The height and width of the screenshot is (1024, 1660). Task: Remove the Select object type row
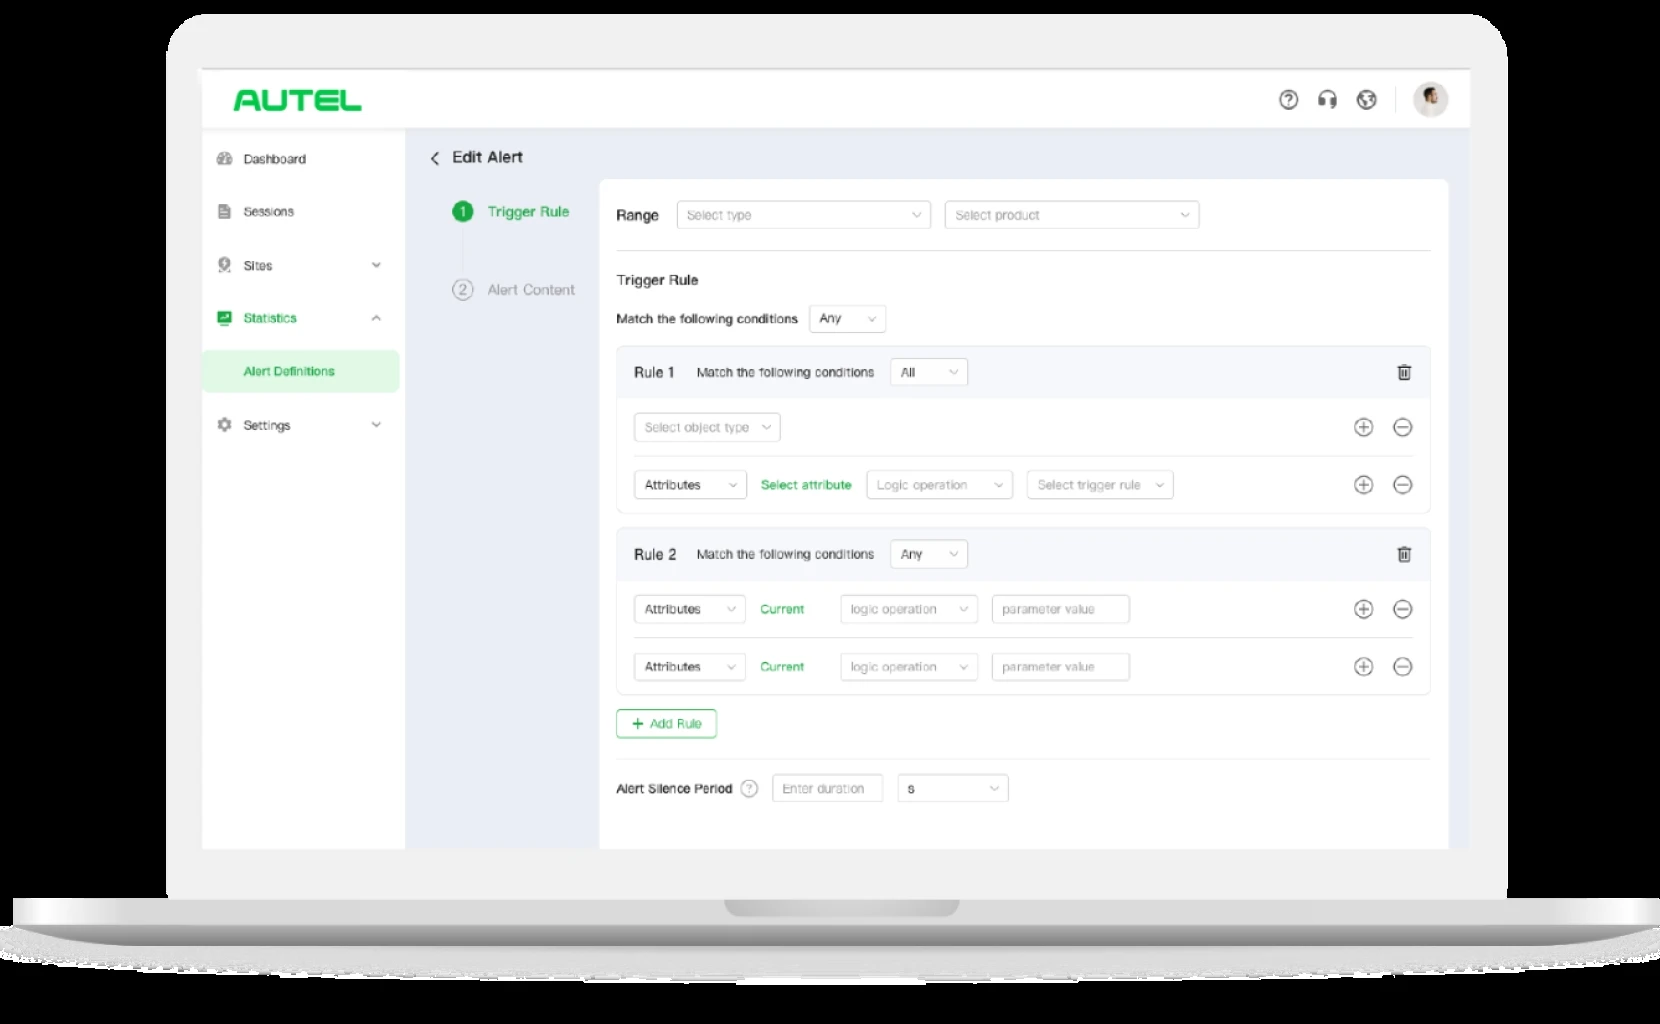pyautogui.click(x=1402, y=427)
